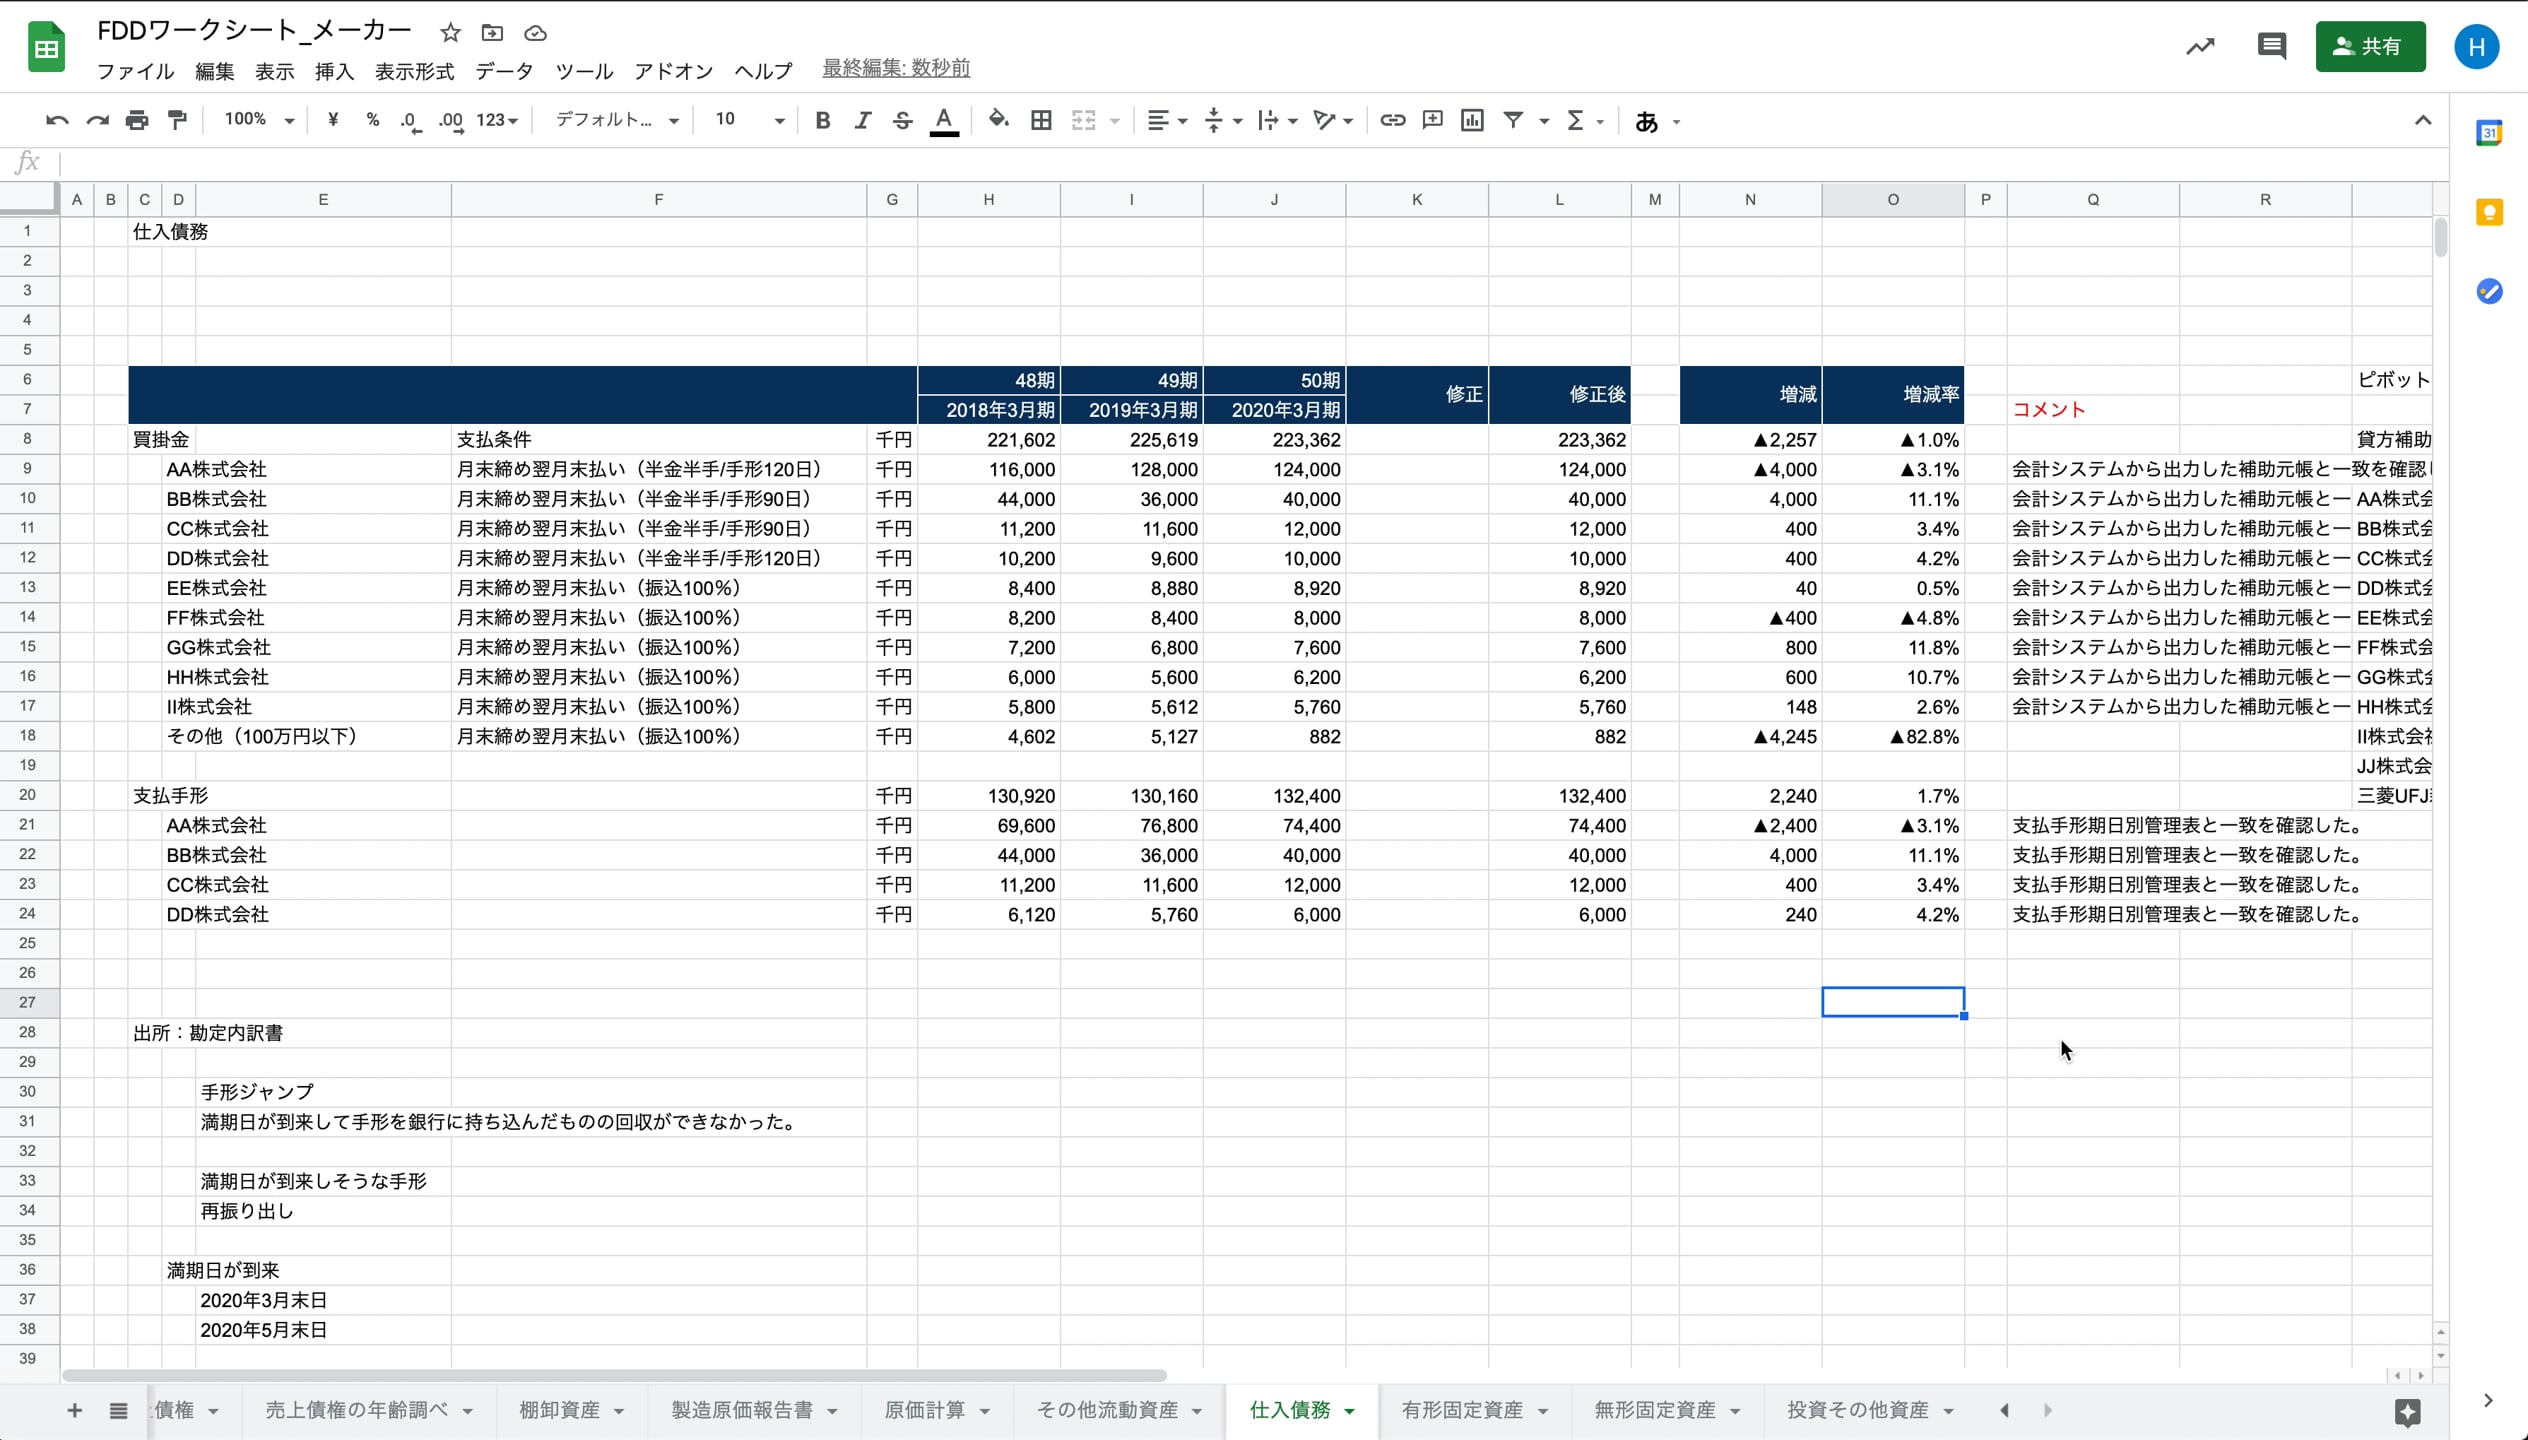Toggle strikethrough formatting
Viewport: 2528px width, 1440px height.
902,121
